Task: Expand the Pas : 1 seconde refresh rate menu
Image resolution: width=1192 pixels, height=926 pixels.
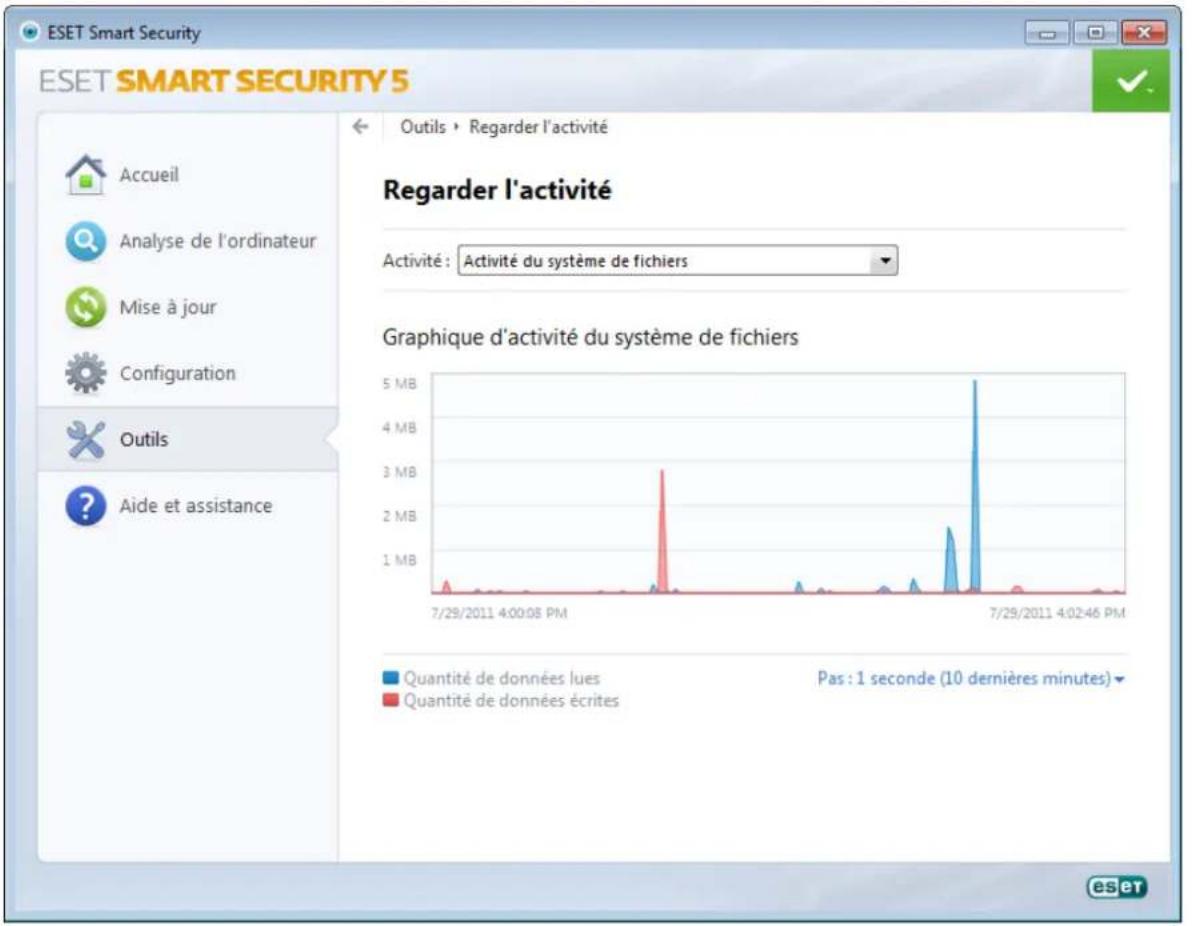Action: 971,678
